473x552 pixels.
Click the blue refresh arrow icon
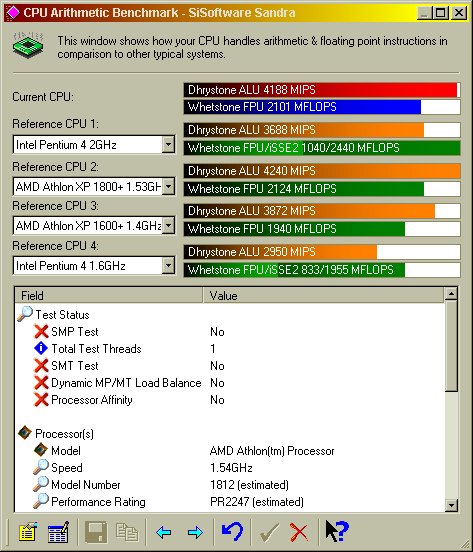[232, 531]
